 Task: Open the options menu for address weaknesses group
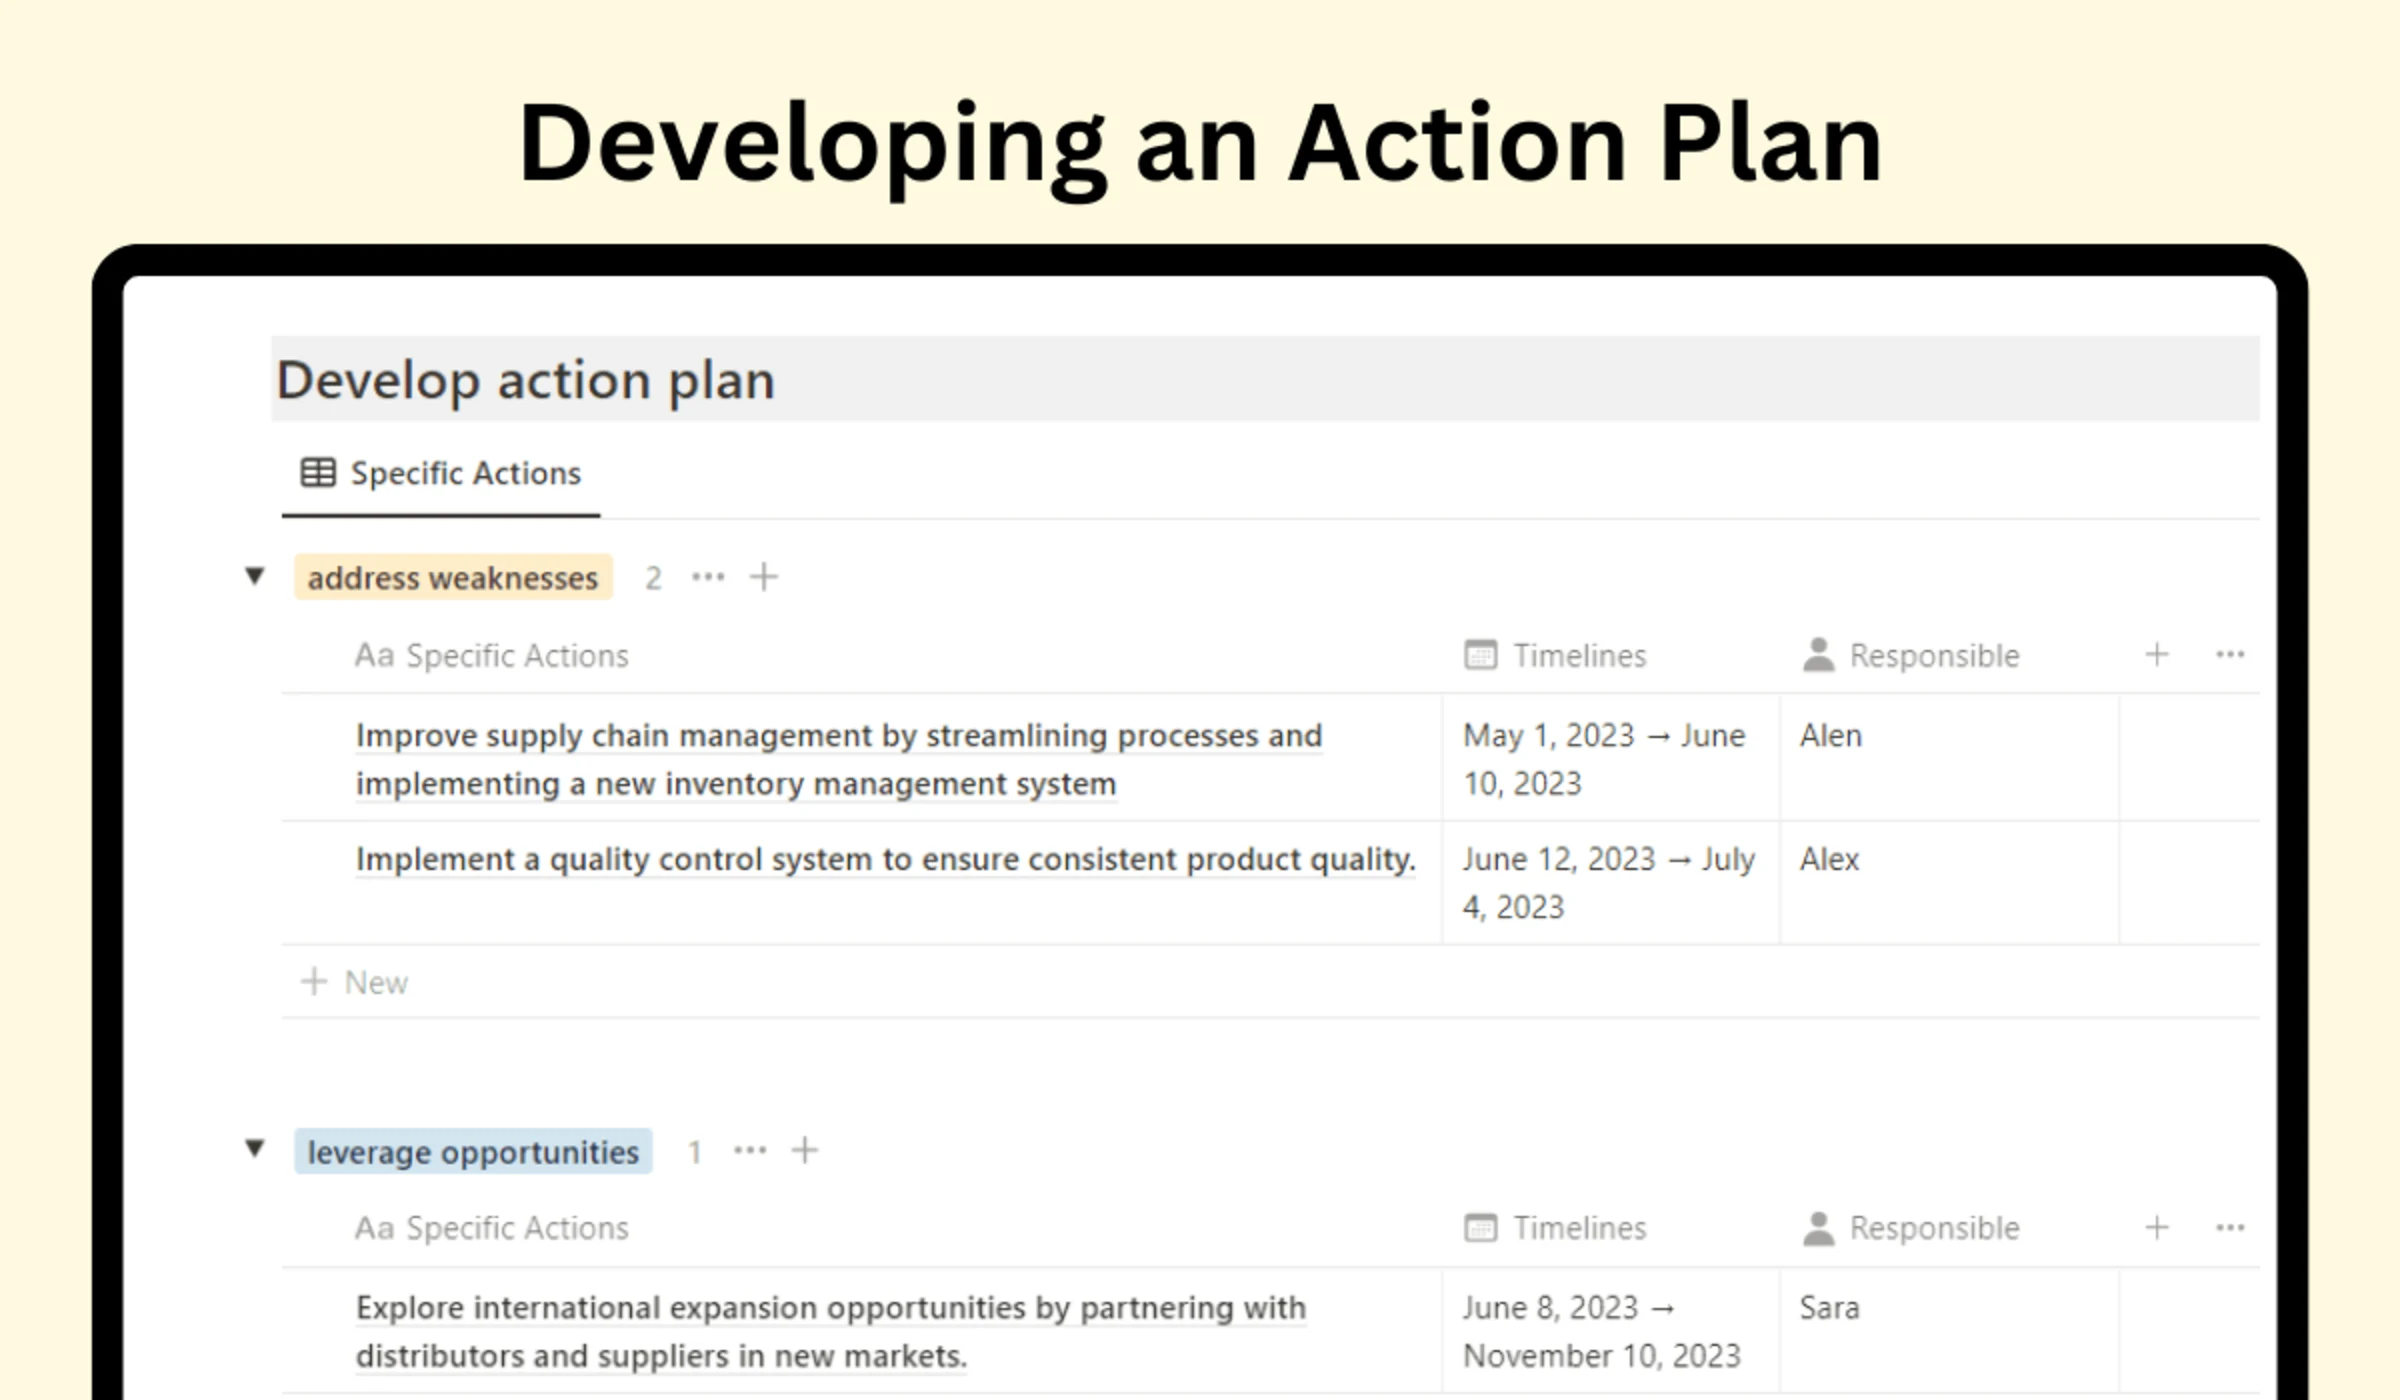[x=709, y=576]
